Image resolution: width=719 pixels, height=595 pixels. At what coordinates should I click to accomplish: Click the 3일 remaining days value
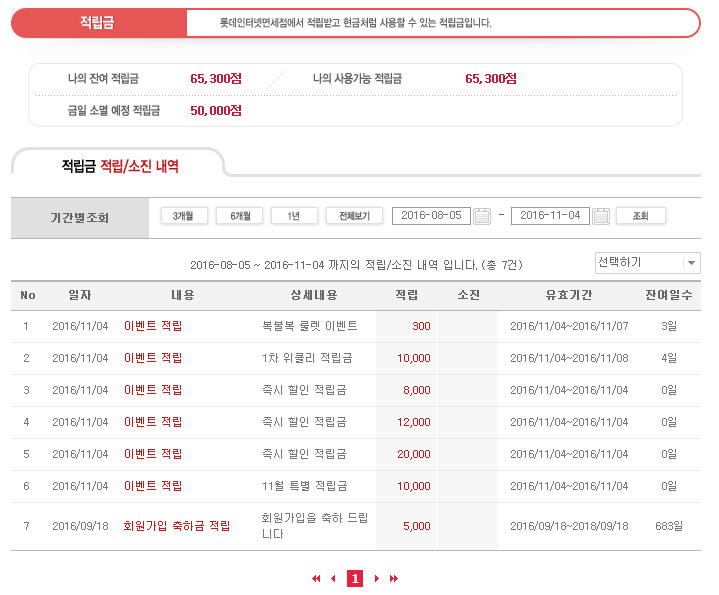[x=669, y=326]
